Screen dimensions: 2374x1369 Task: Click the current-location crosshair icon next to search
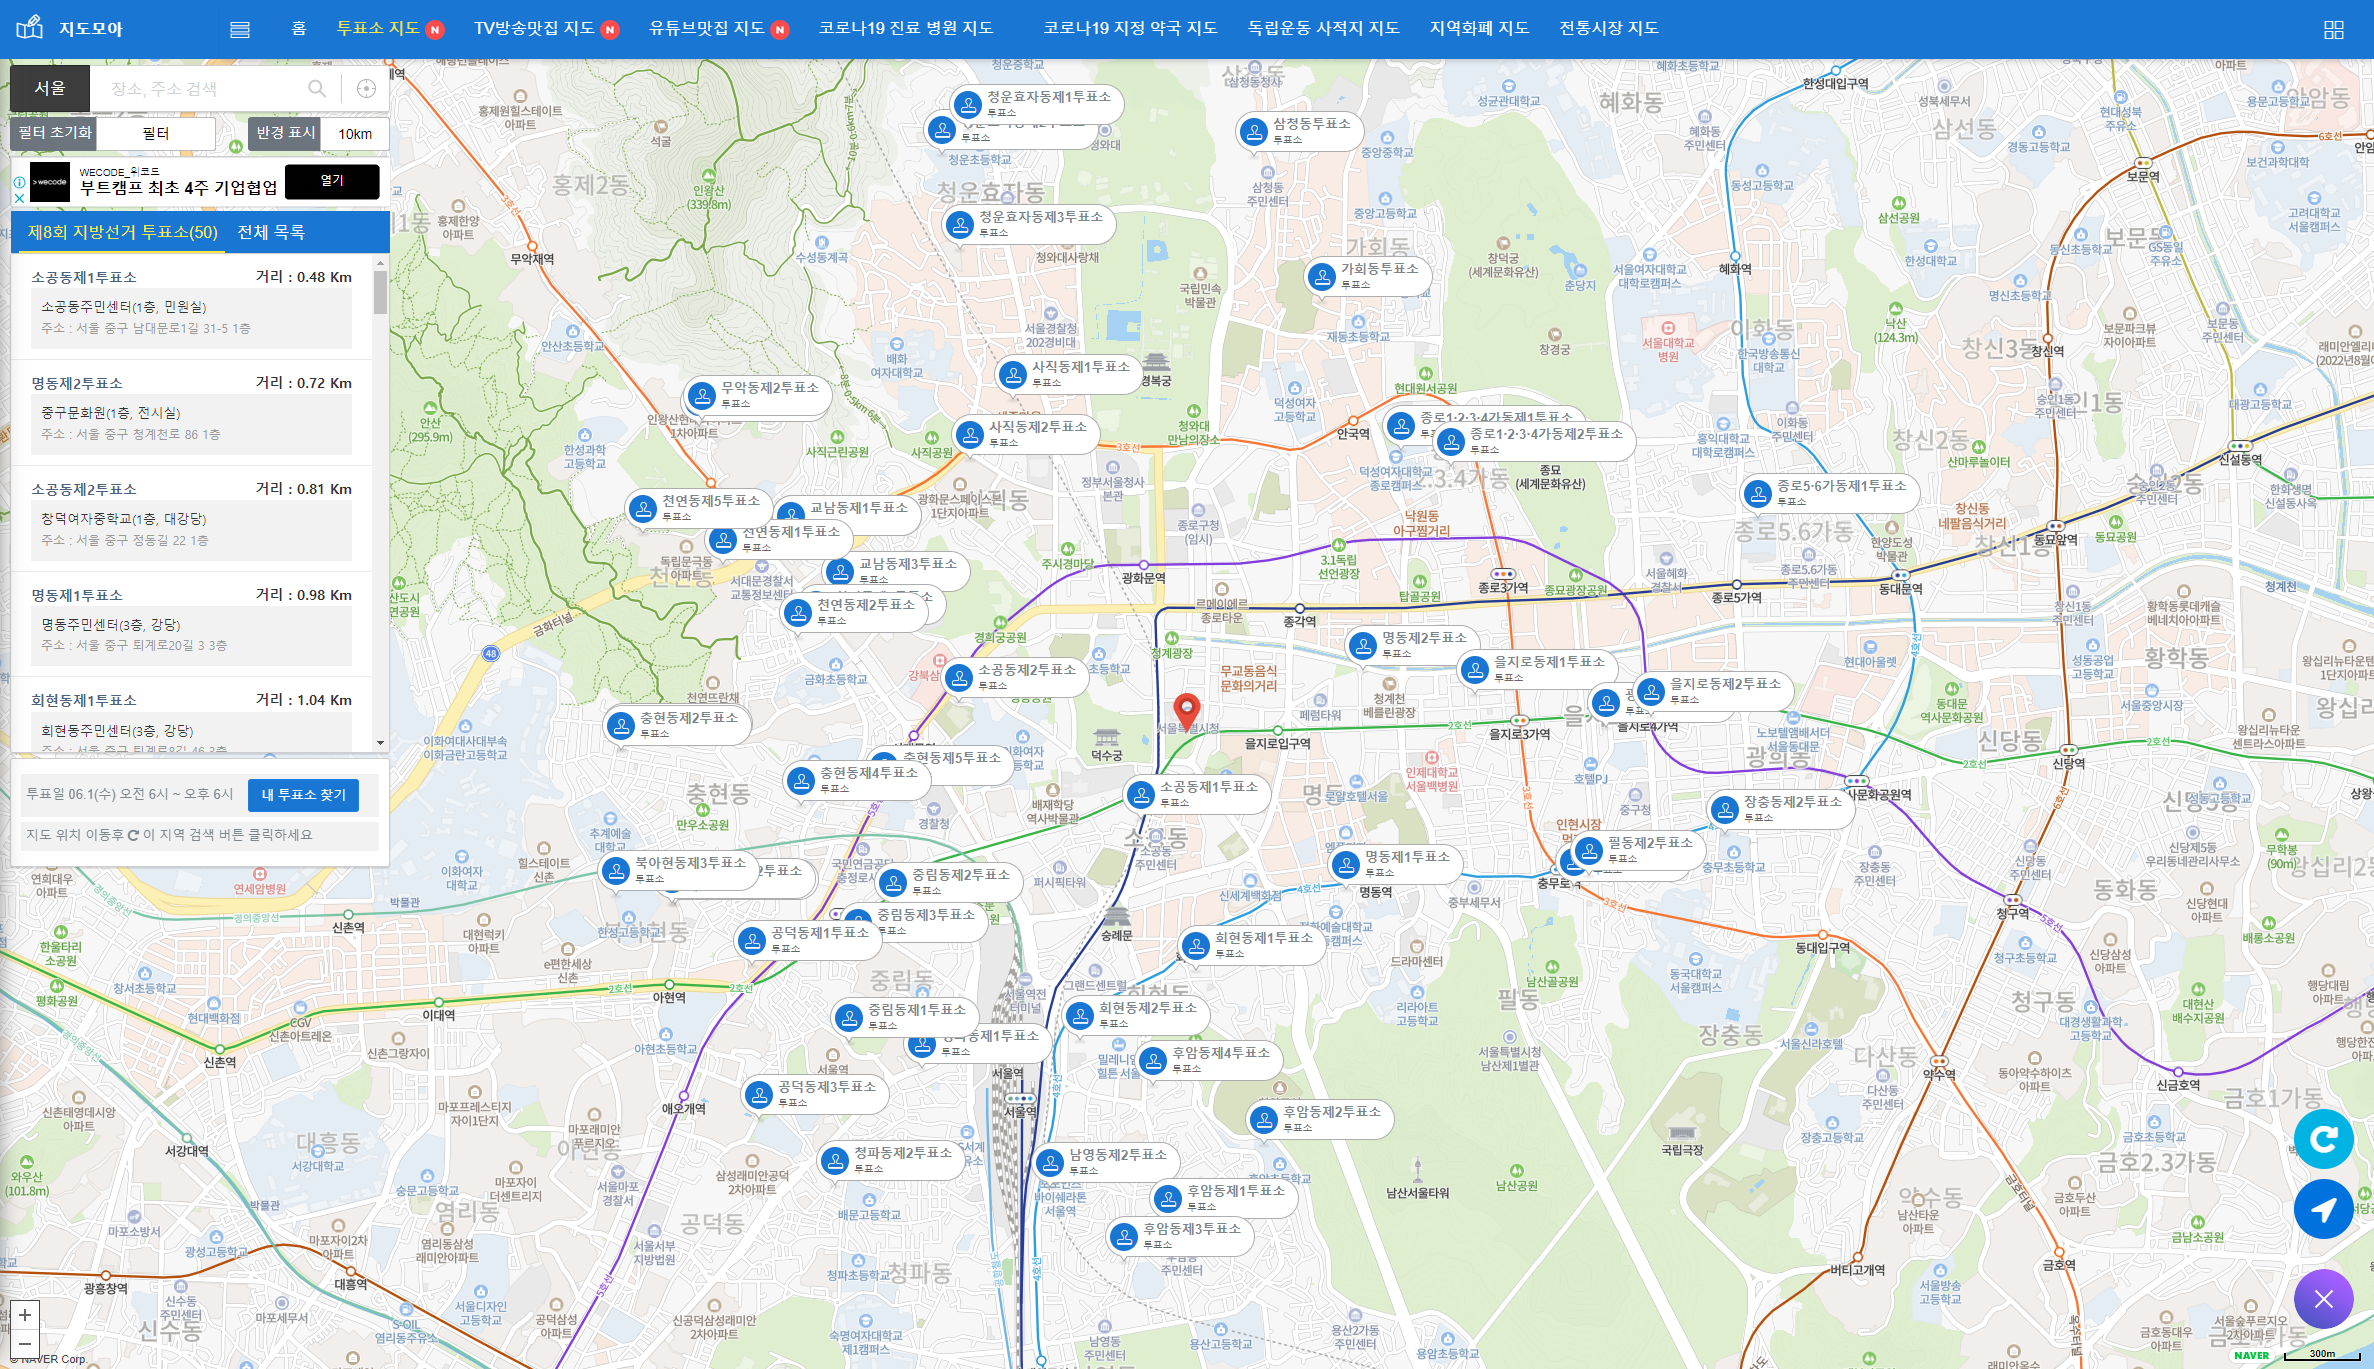pyautogui.click(x=366, y=88)
